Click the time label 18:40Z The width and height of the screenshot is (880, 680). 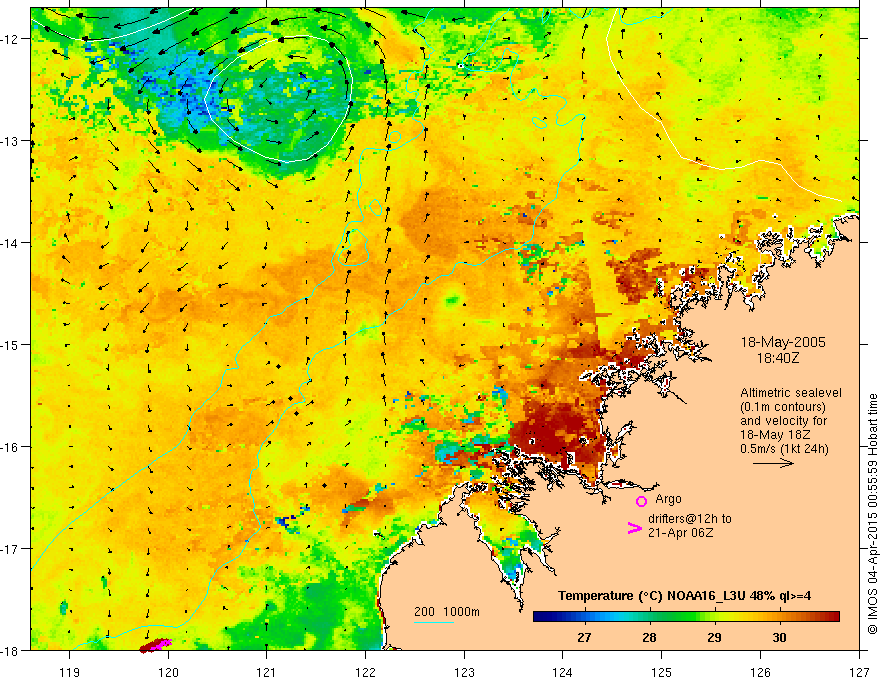coord(777,357)
